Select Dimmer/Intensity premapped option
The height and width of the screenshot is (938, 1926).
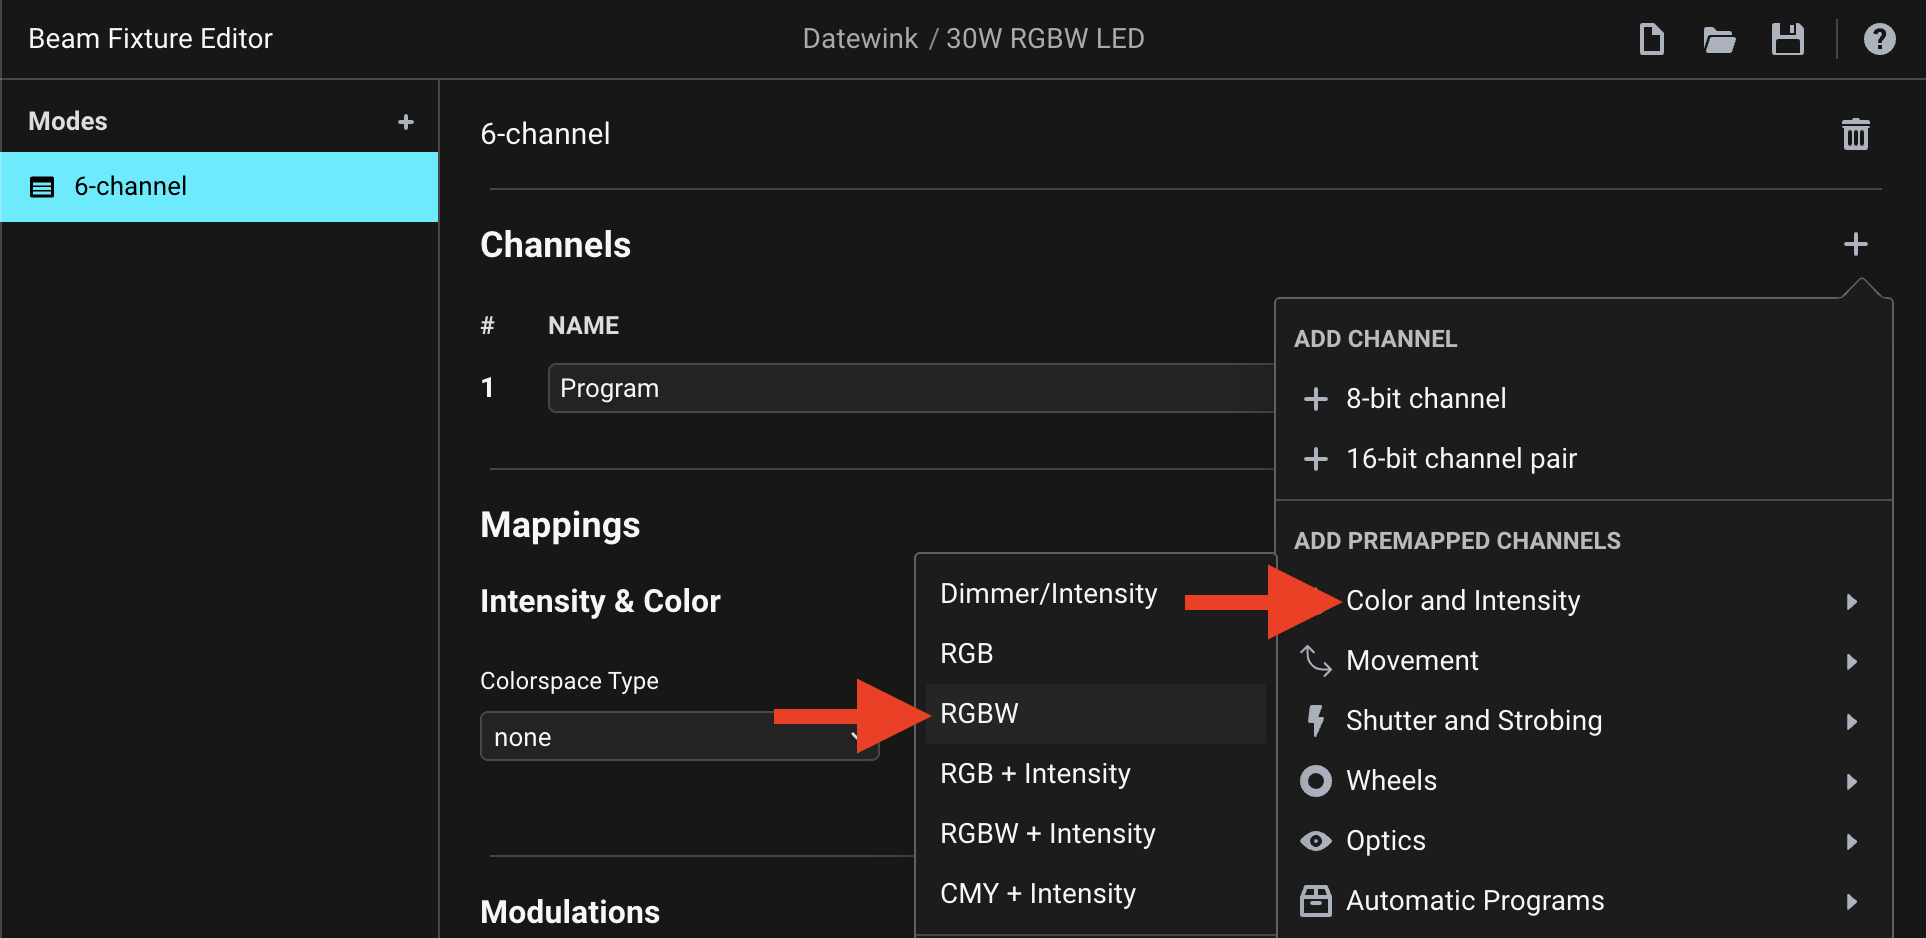[1048, 594]
